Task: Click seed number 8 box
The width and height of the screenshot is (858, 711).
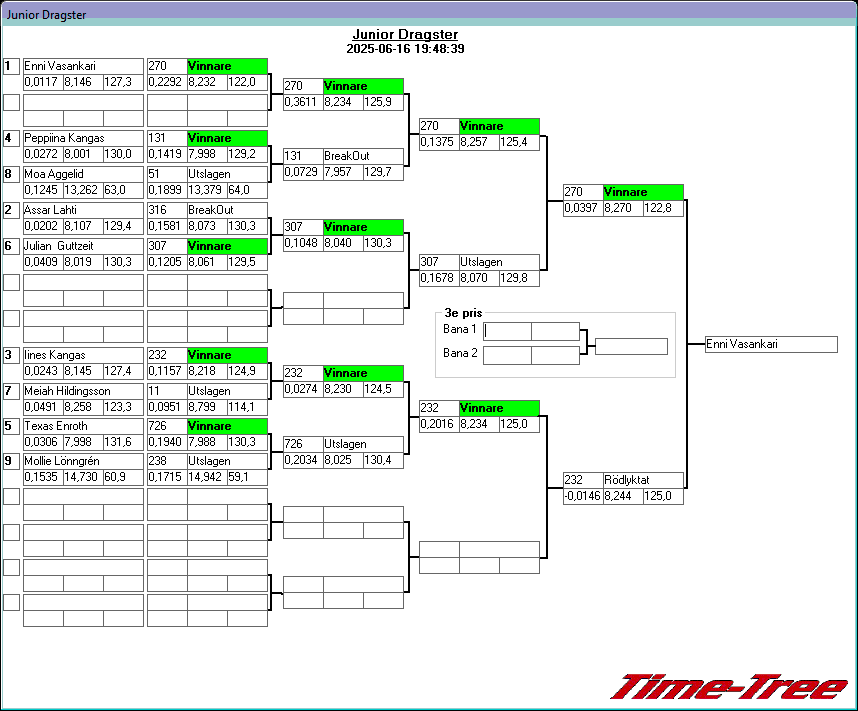Action: click(11, 175)
